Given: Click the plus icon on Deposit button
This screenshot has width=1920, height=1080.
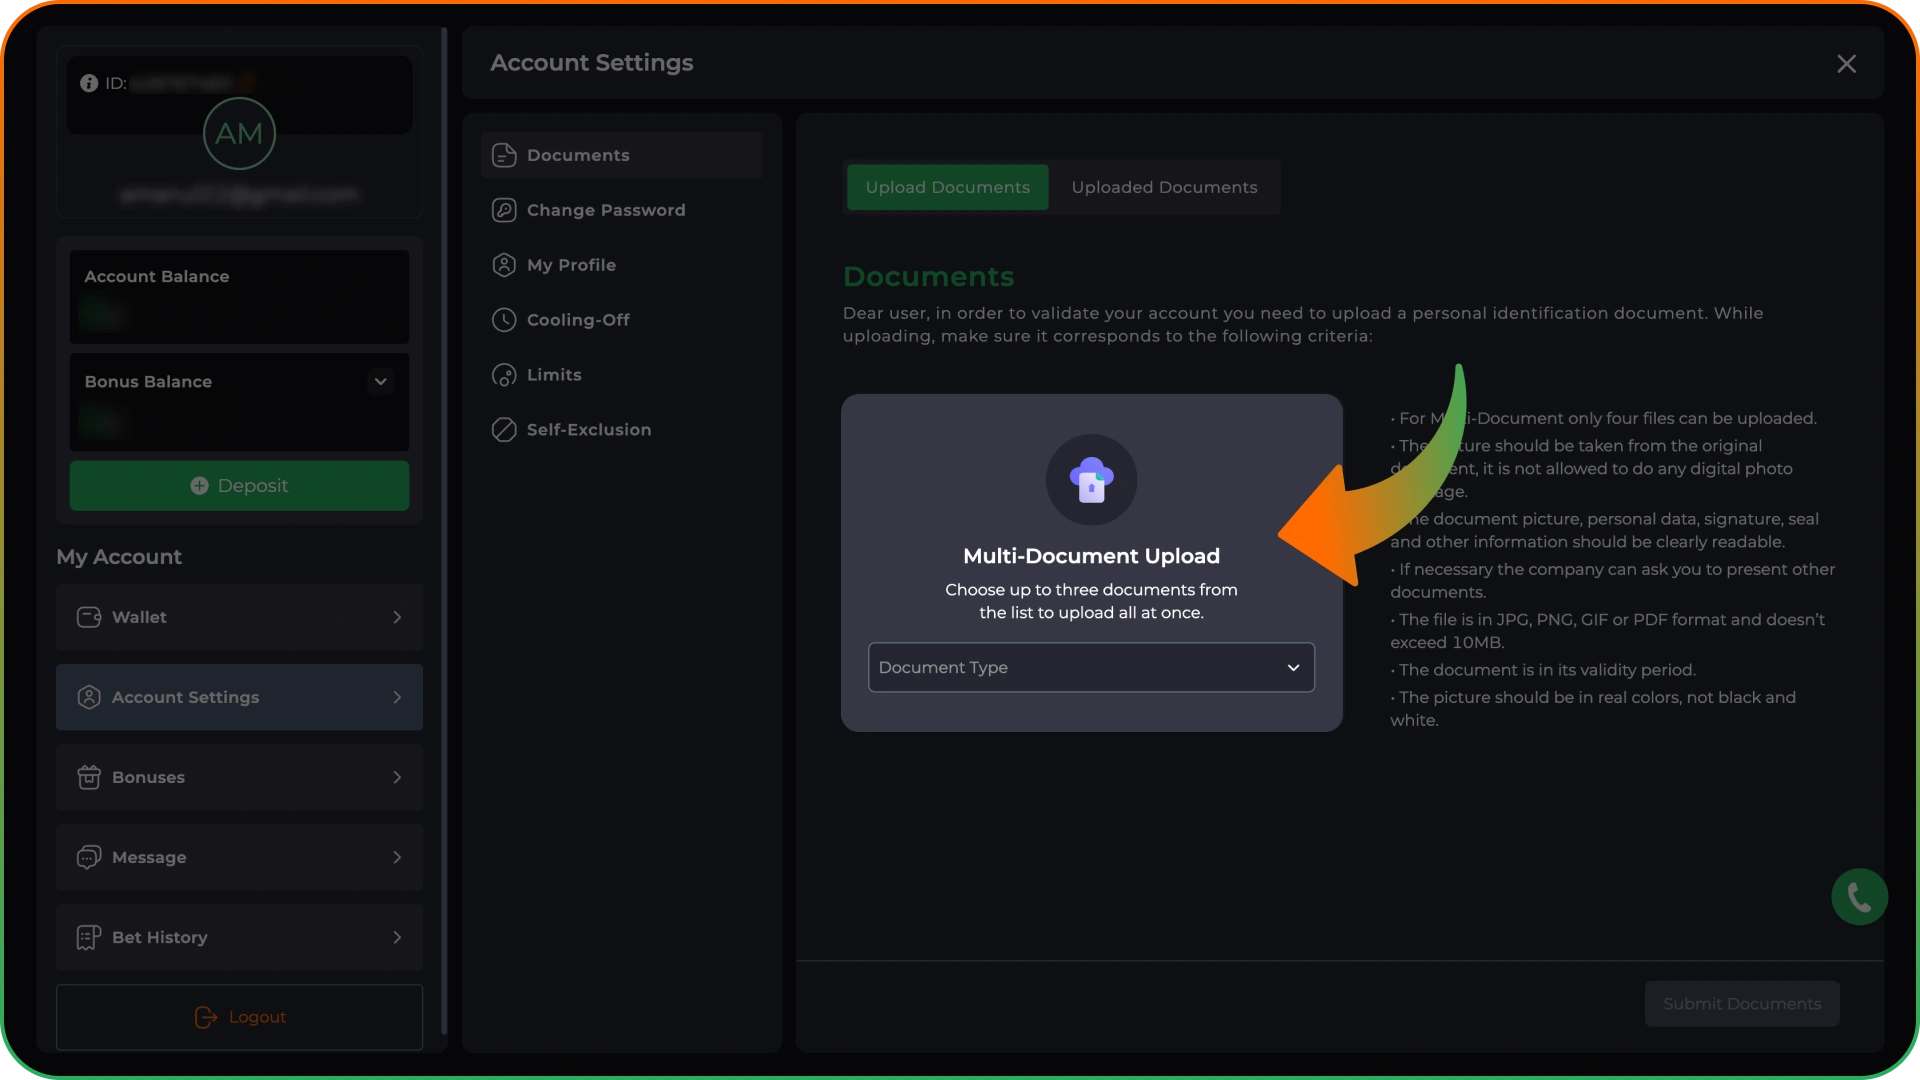Looking at the screenshot, I should click(199, 485).
